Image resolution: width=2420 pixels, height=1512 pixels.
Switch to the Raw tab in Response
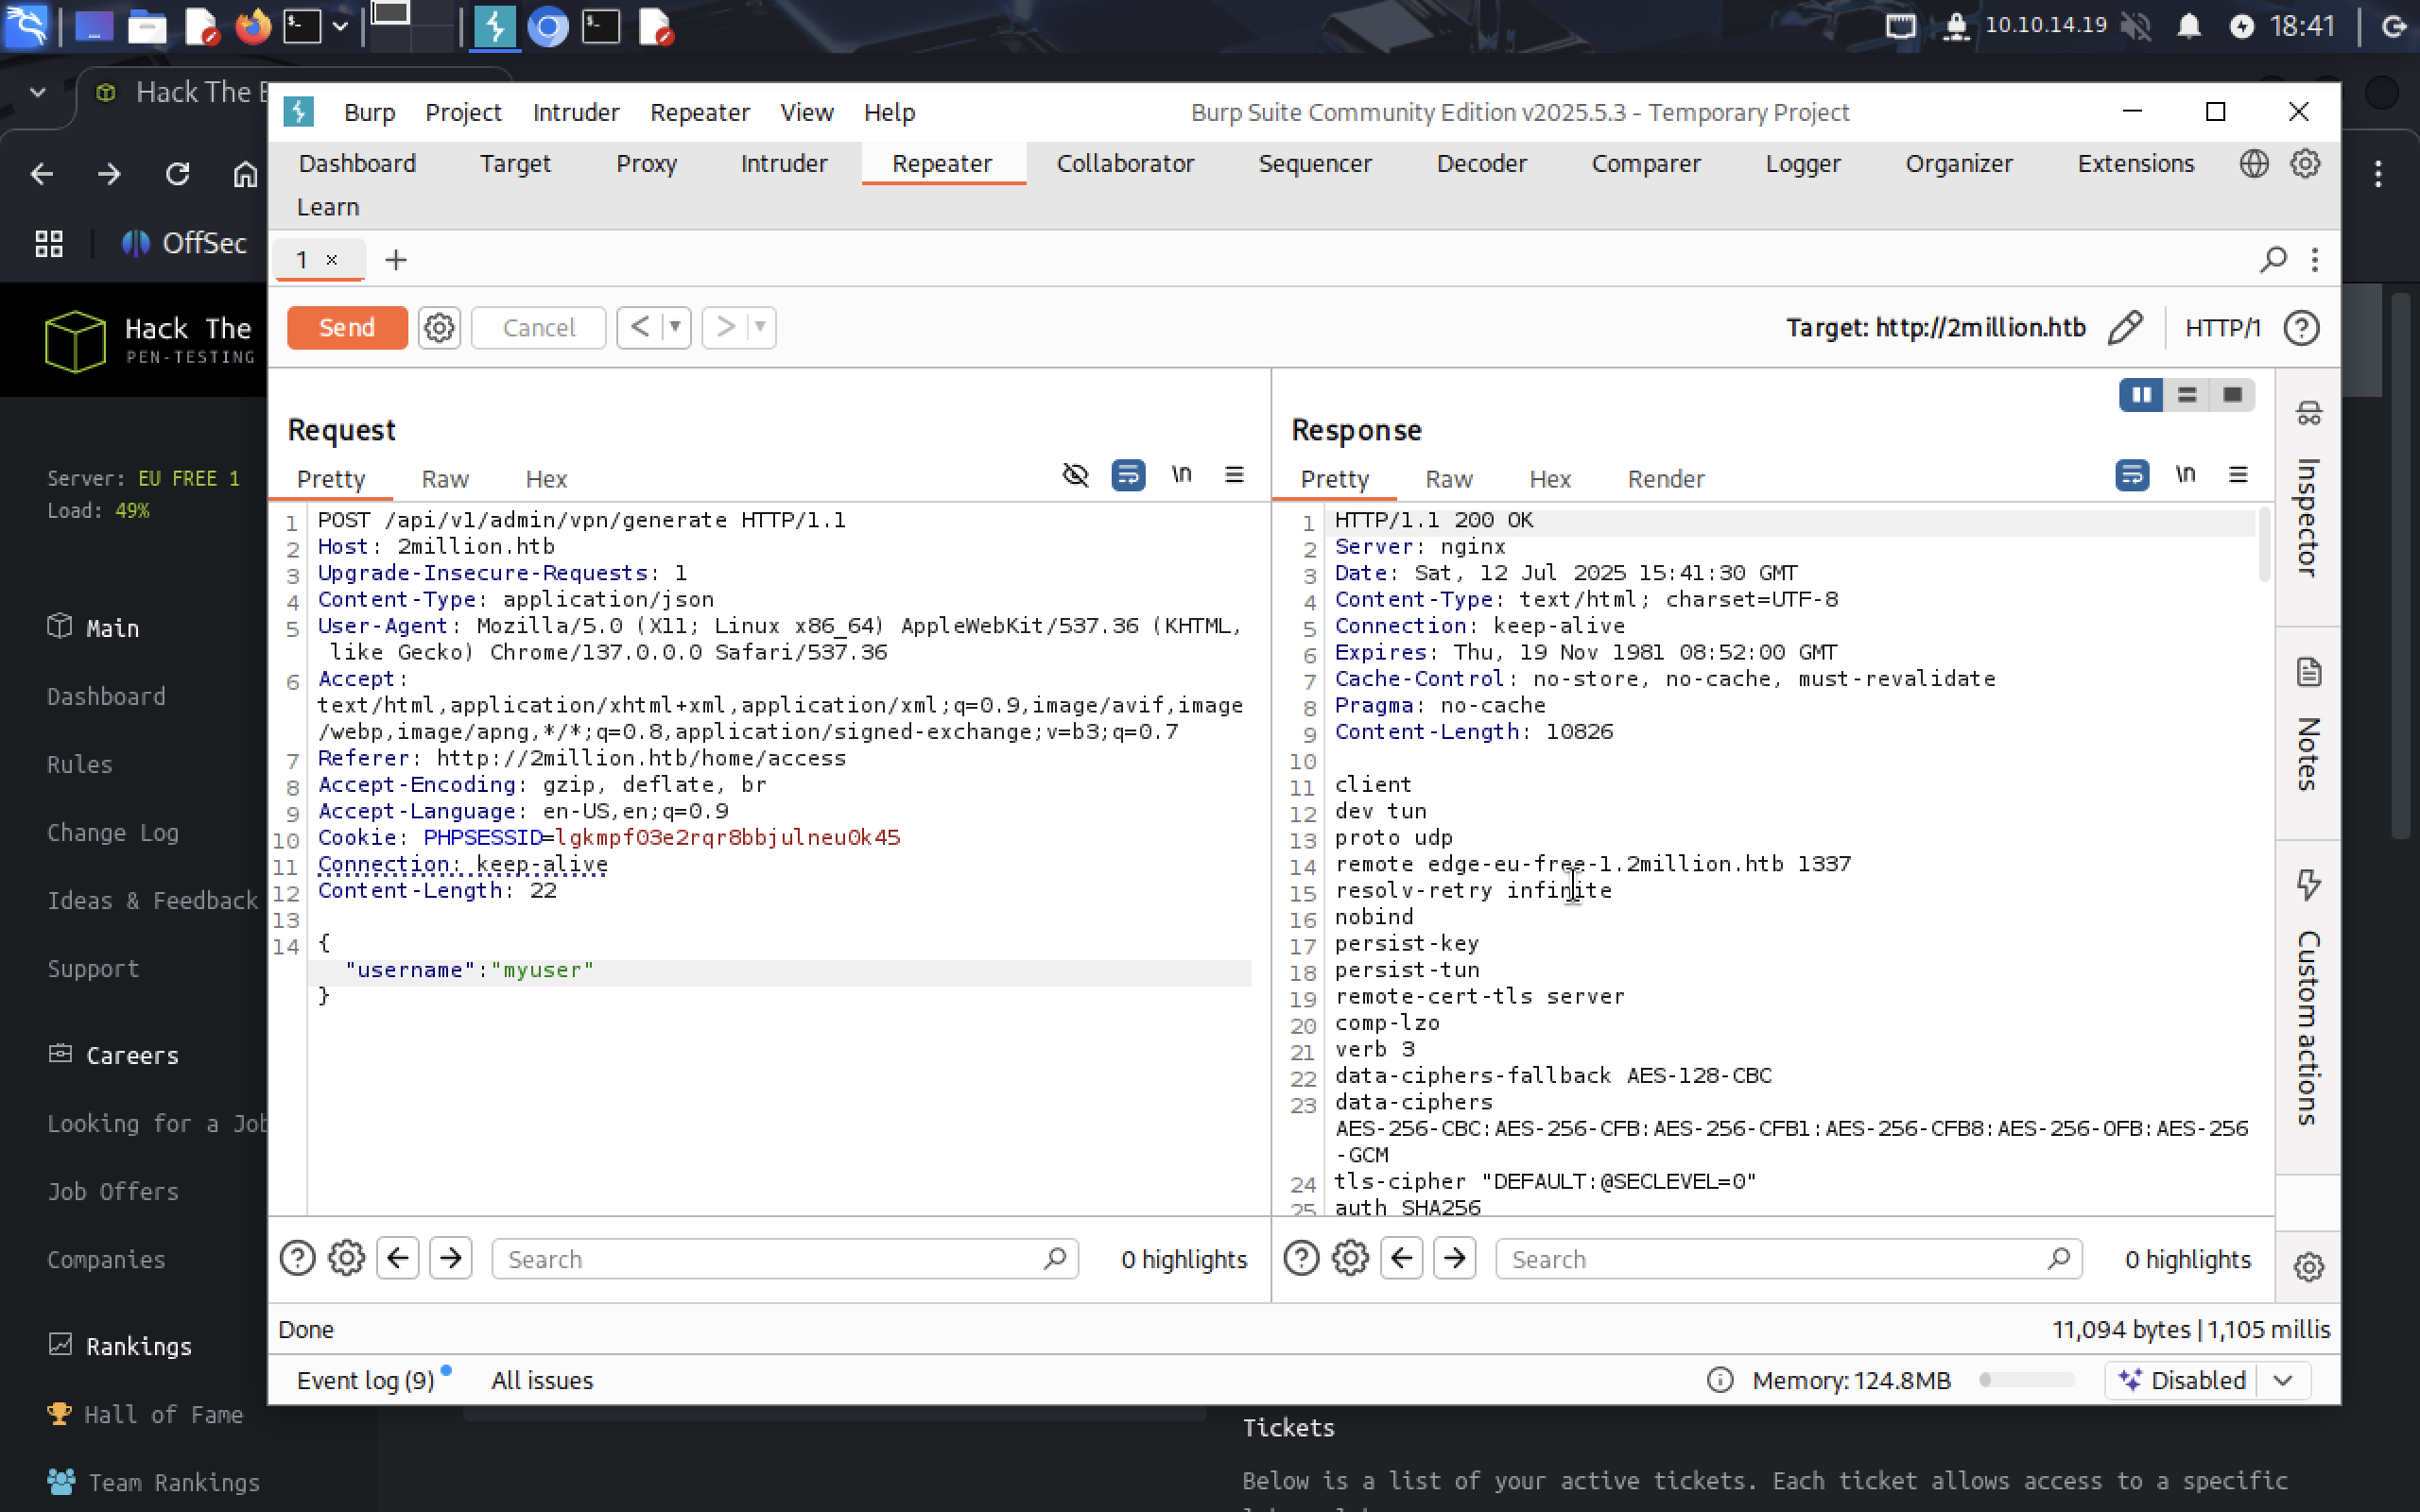pos(1448,479)
